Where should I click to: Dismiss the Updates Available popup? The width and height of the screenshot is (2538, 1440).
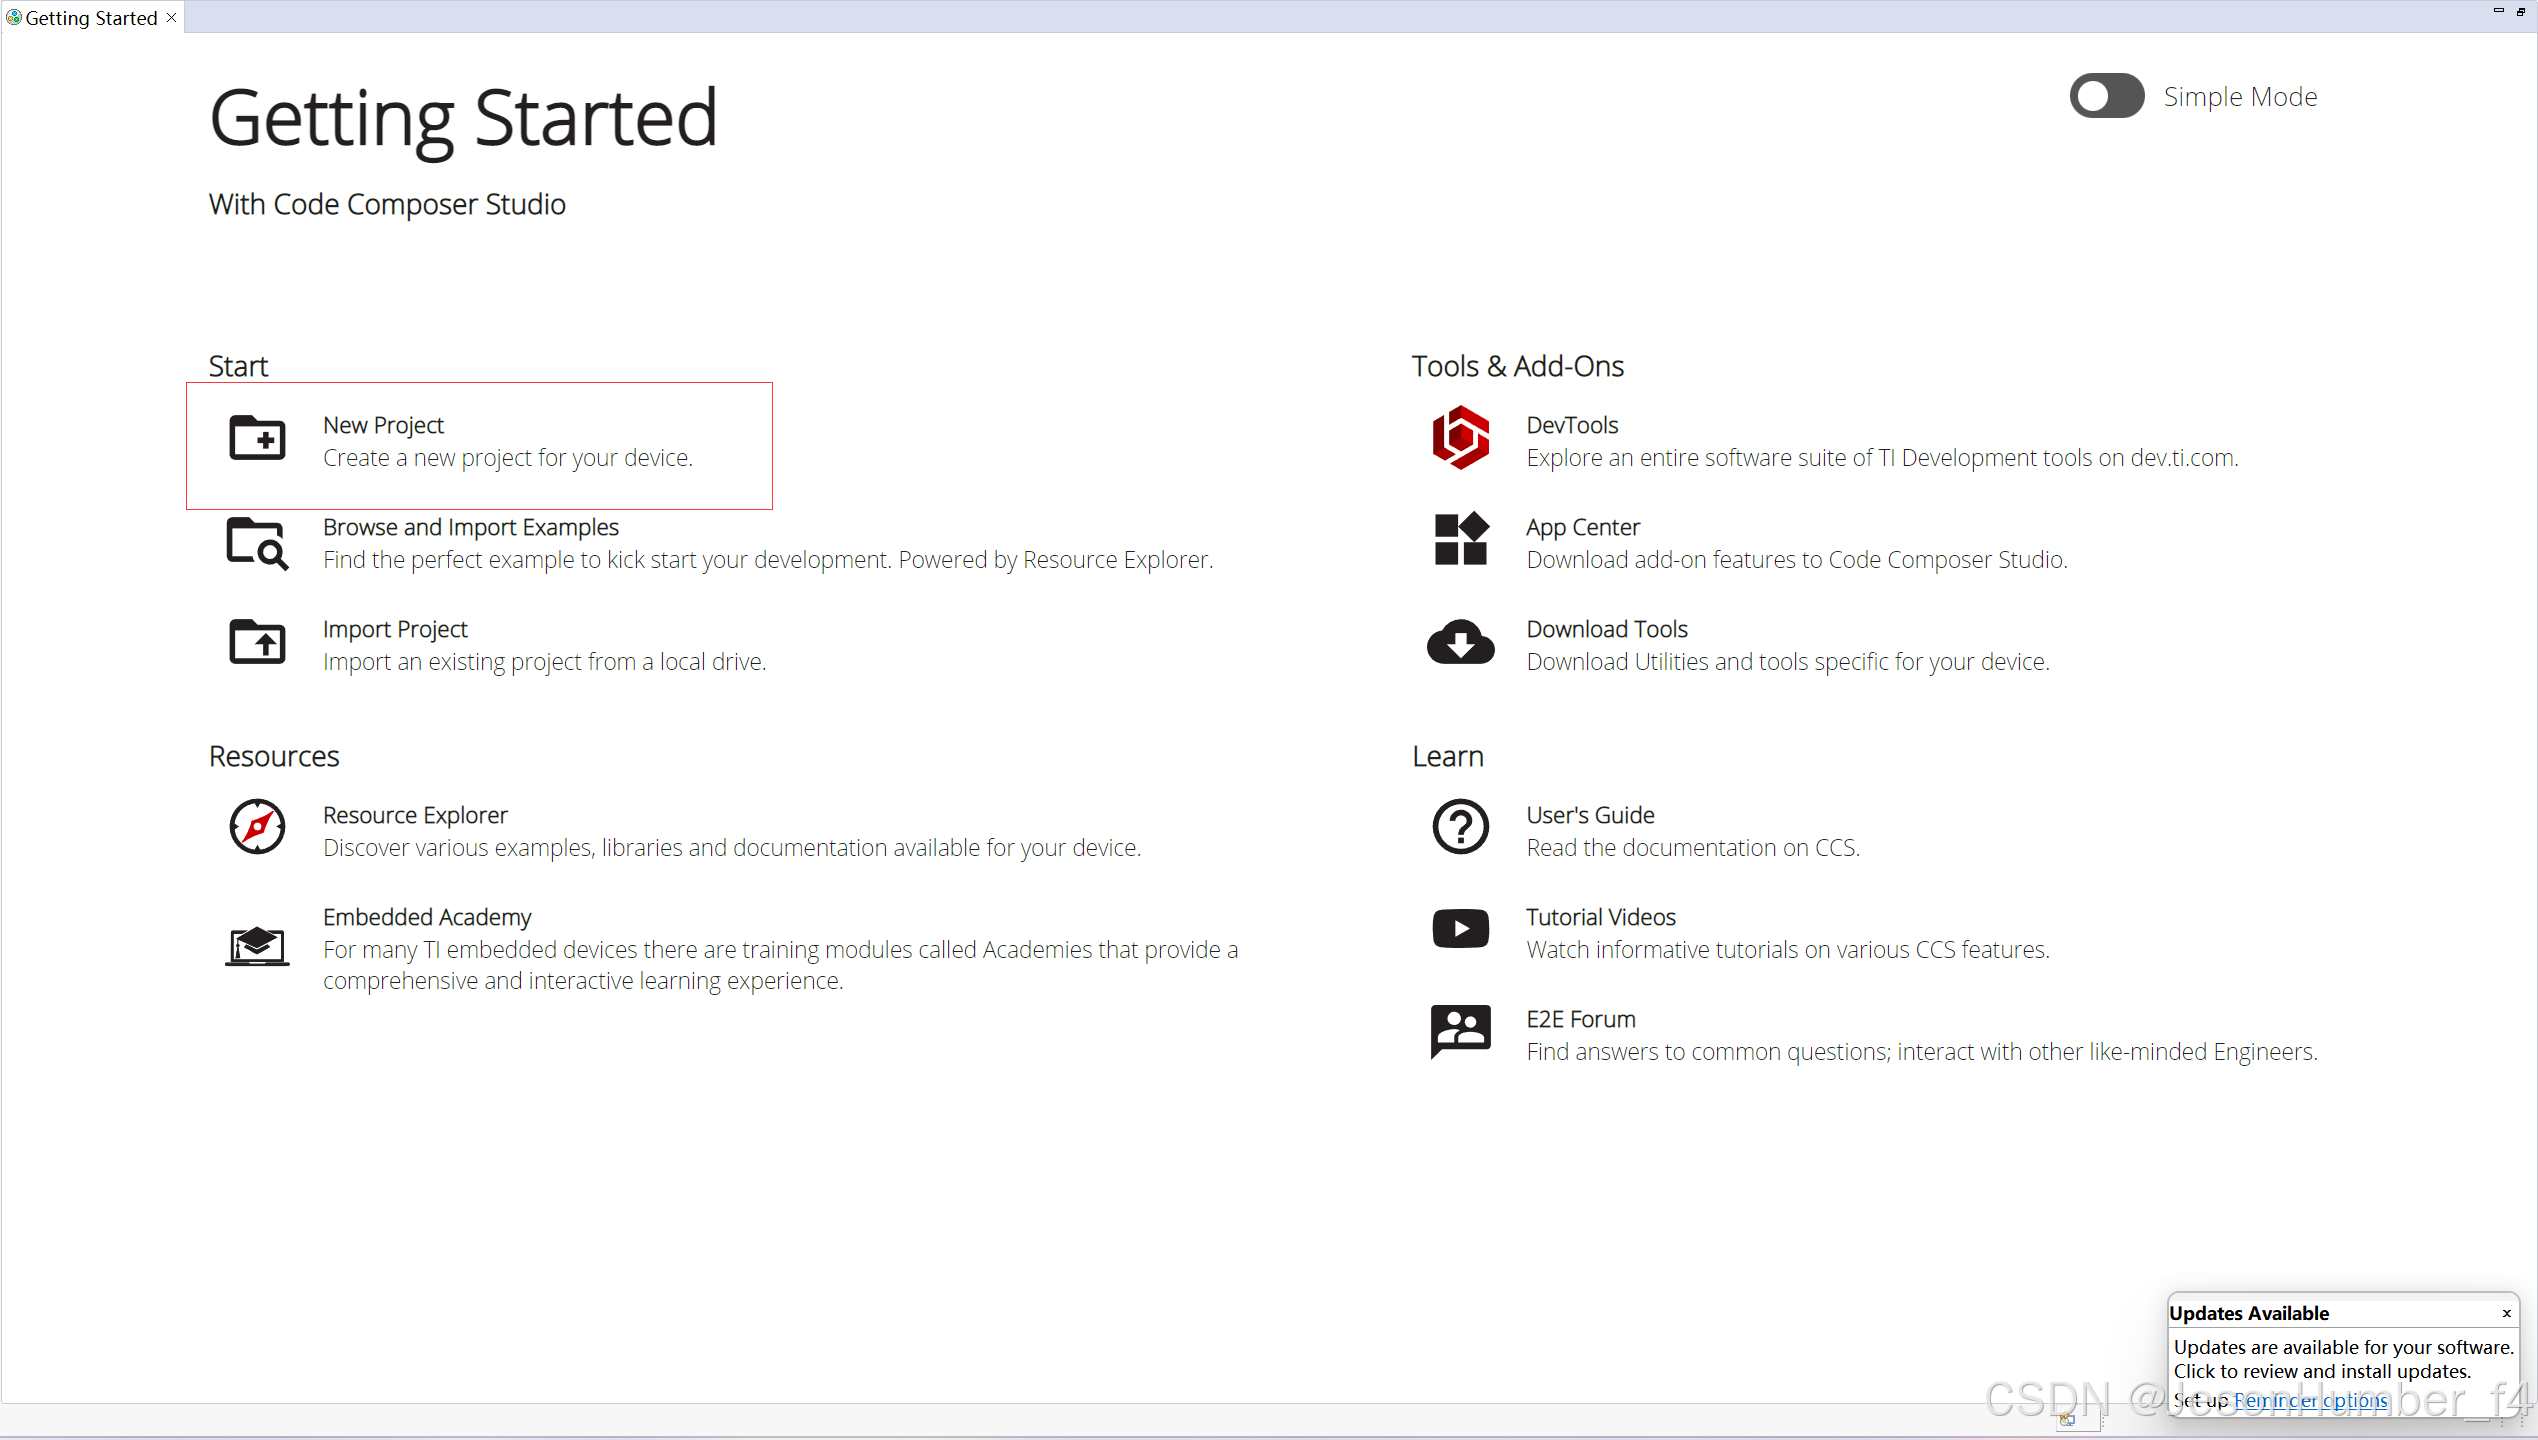coord(2506,1314)
